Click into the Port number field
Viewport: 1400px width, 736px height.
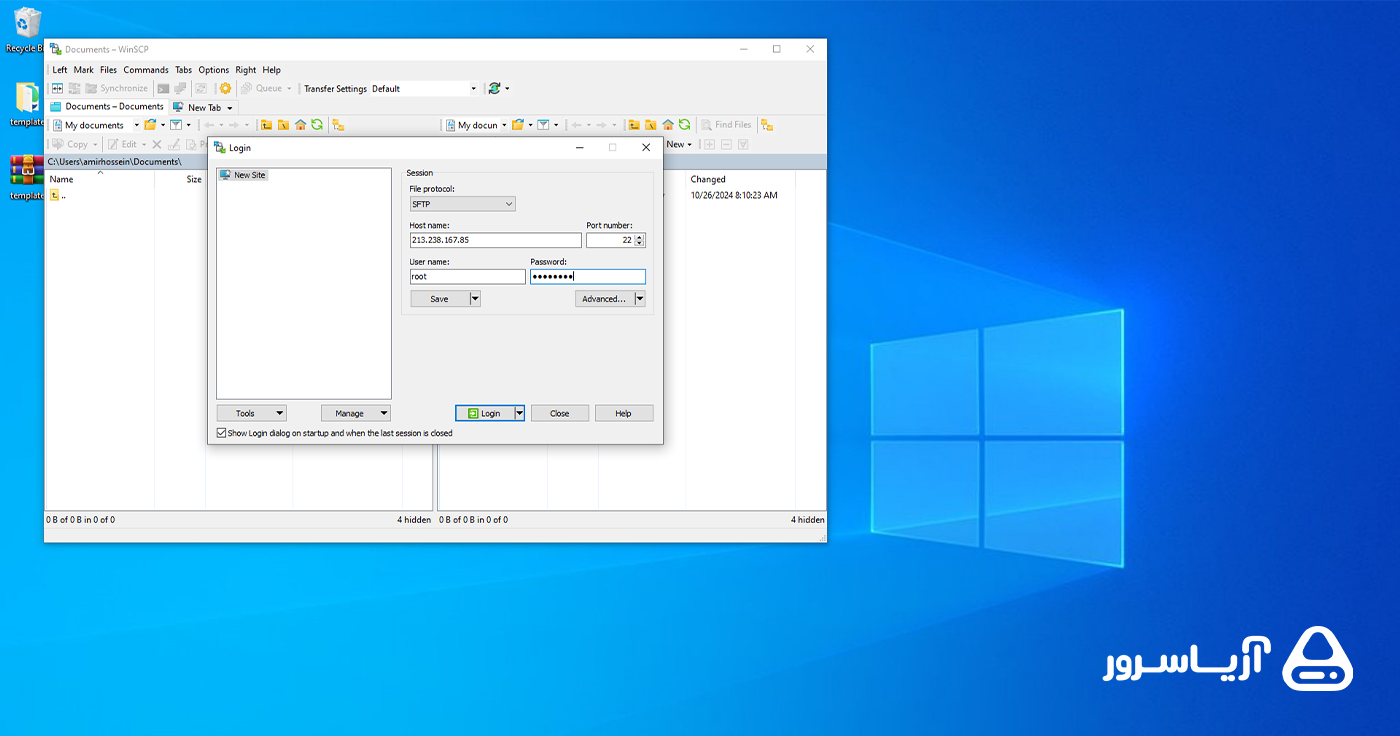pyautogui.click(x=611, y=240)
